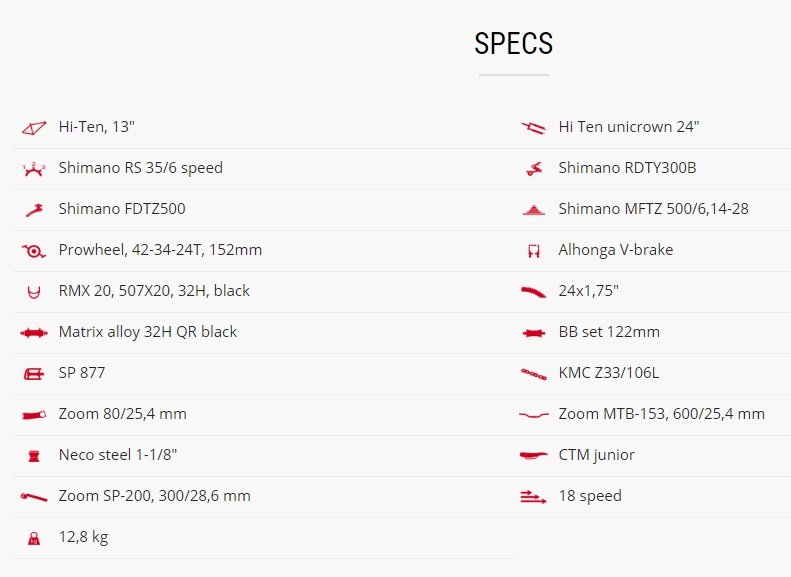791x577 pixels.
Task: Click the pedal icon next to SP 877
Action: pos(34,374)
